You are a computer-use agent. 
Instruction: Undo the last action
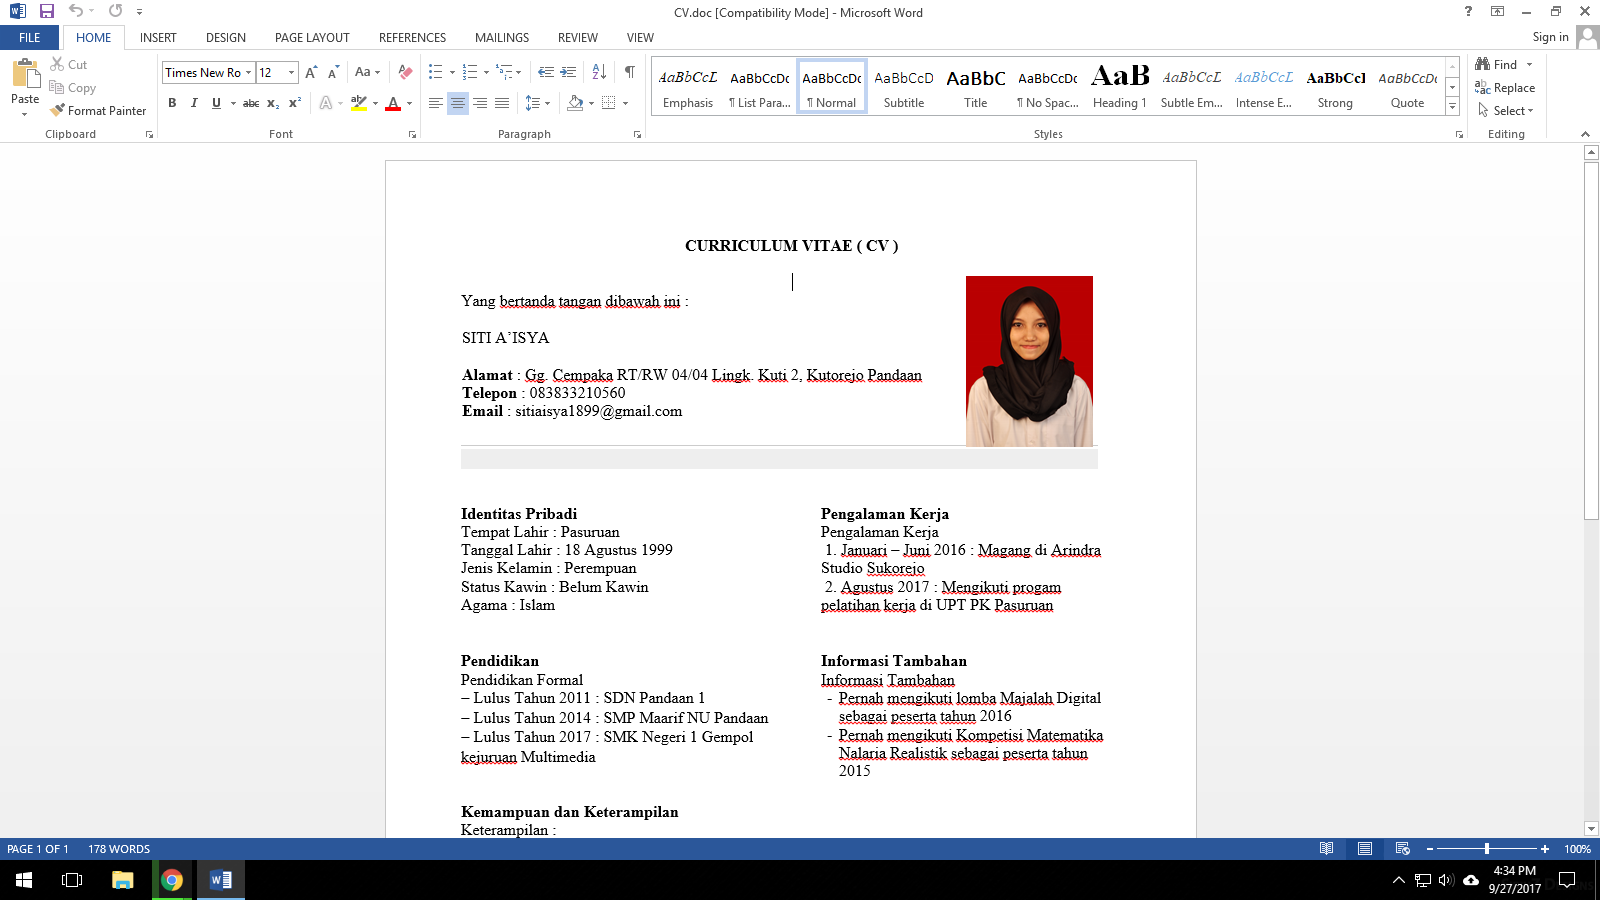(76, 12)
